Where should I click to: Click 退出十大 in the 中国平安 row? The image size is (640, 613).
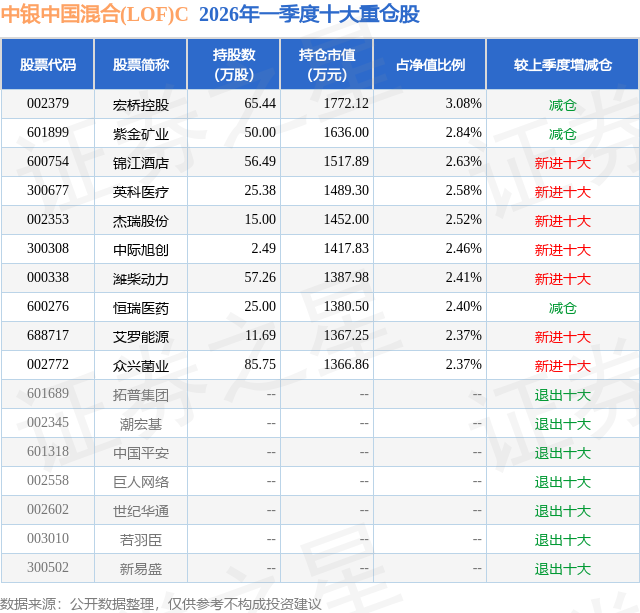coord(563,453)
